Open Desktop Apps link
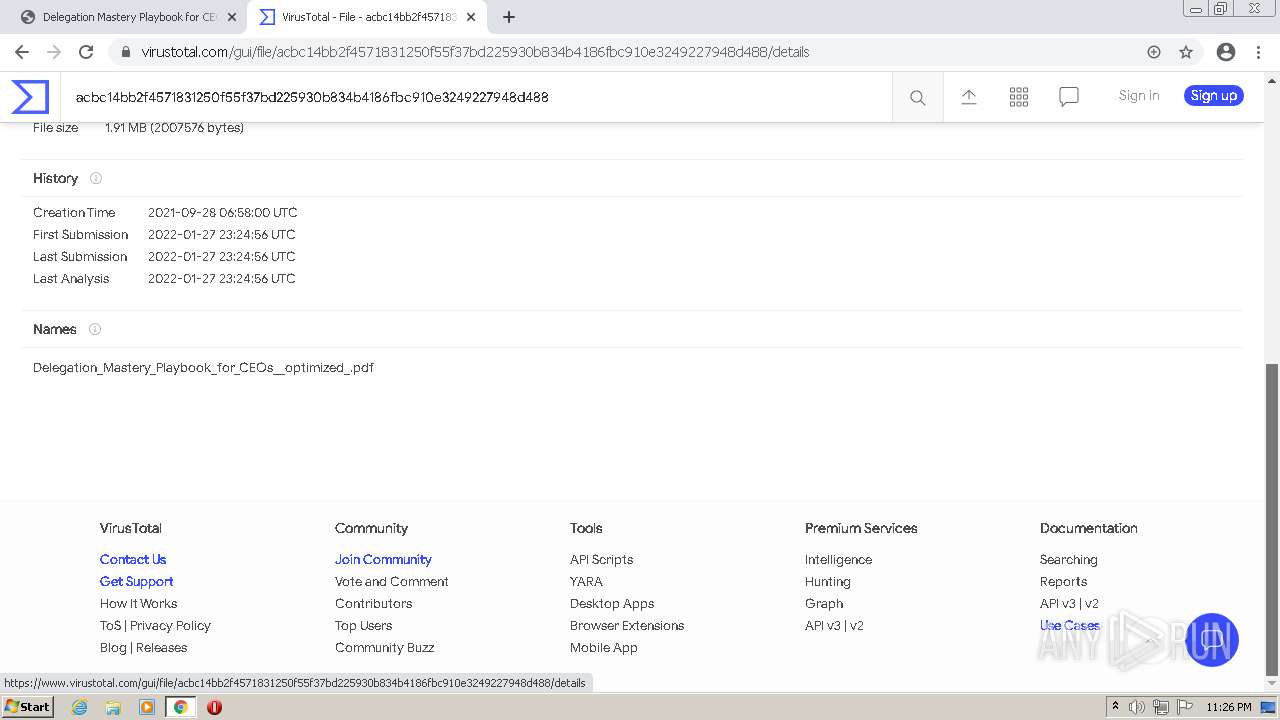Viewport: 1280px width, 720px height. click(612, 604)
